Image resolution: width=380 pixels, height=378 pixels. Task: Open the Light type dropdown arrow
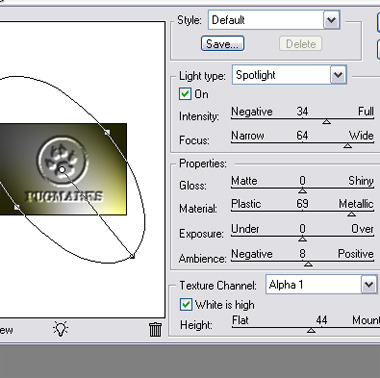[338, 75]
